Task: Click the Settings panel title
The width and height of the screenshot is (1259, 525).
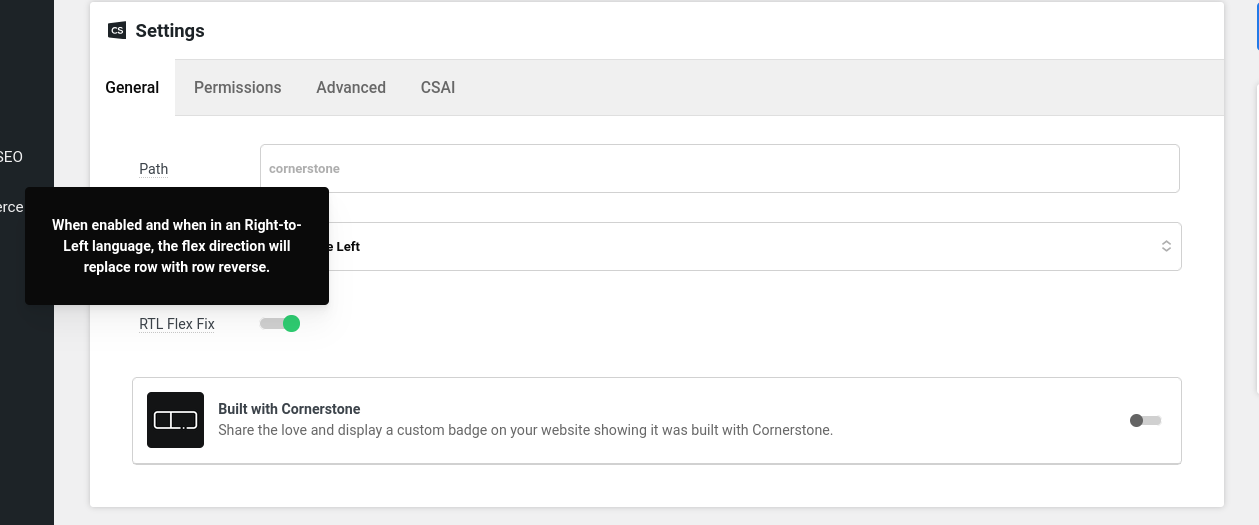Action: (x=170, y=31)
